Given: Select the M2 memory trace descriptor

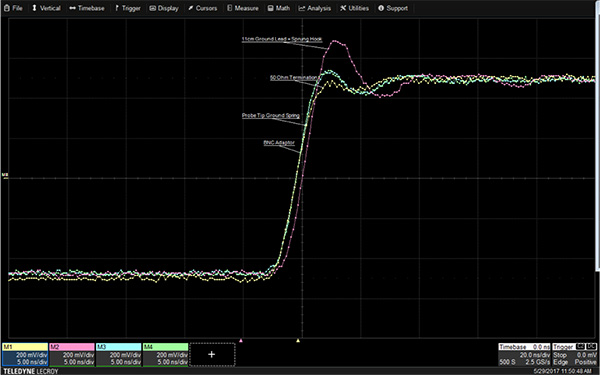Looking at the screenshot, I should pos(72,355).
